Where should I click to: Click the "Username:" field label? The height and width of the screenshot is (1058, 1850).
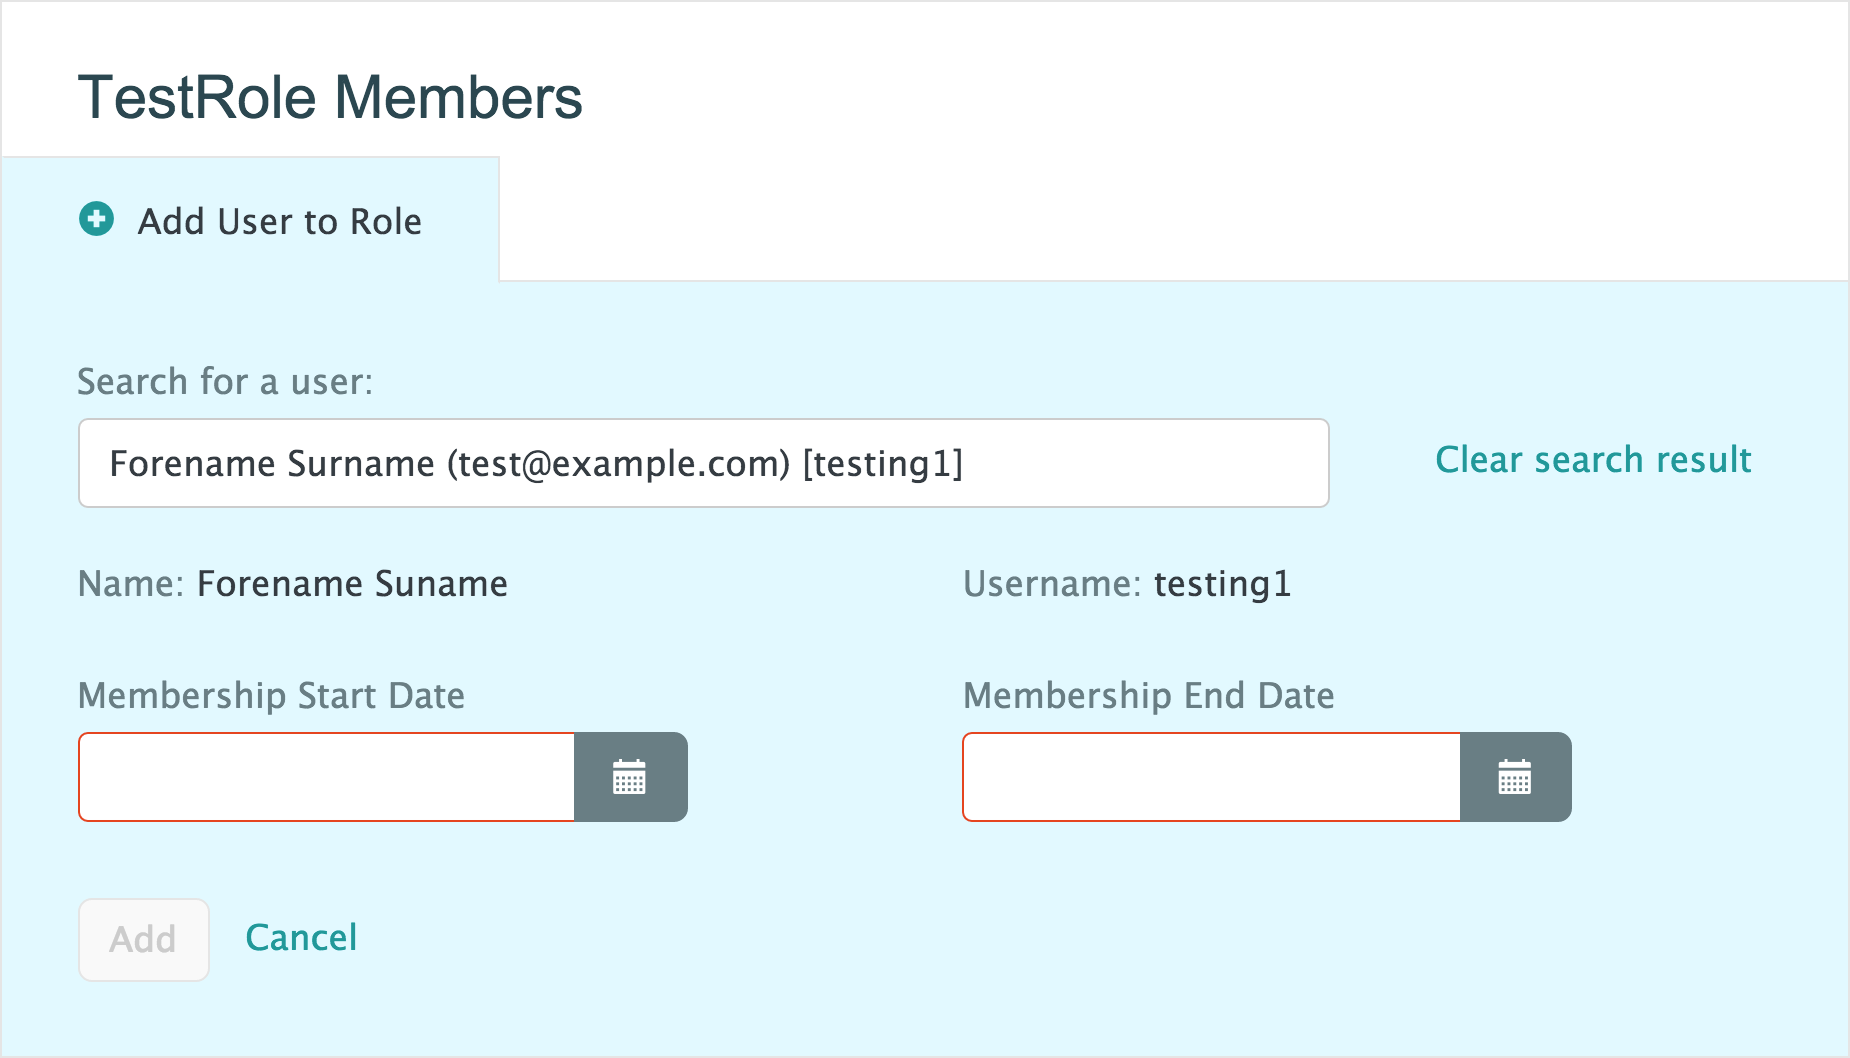[x=1051, y=584]
